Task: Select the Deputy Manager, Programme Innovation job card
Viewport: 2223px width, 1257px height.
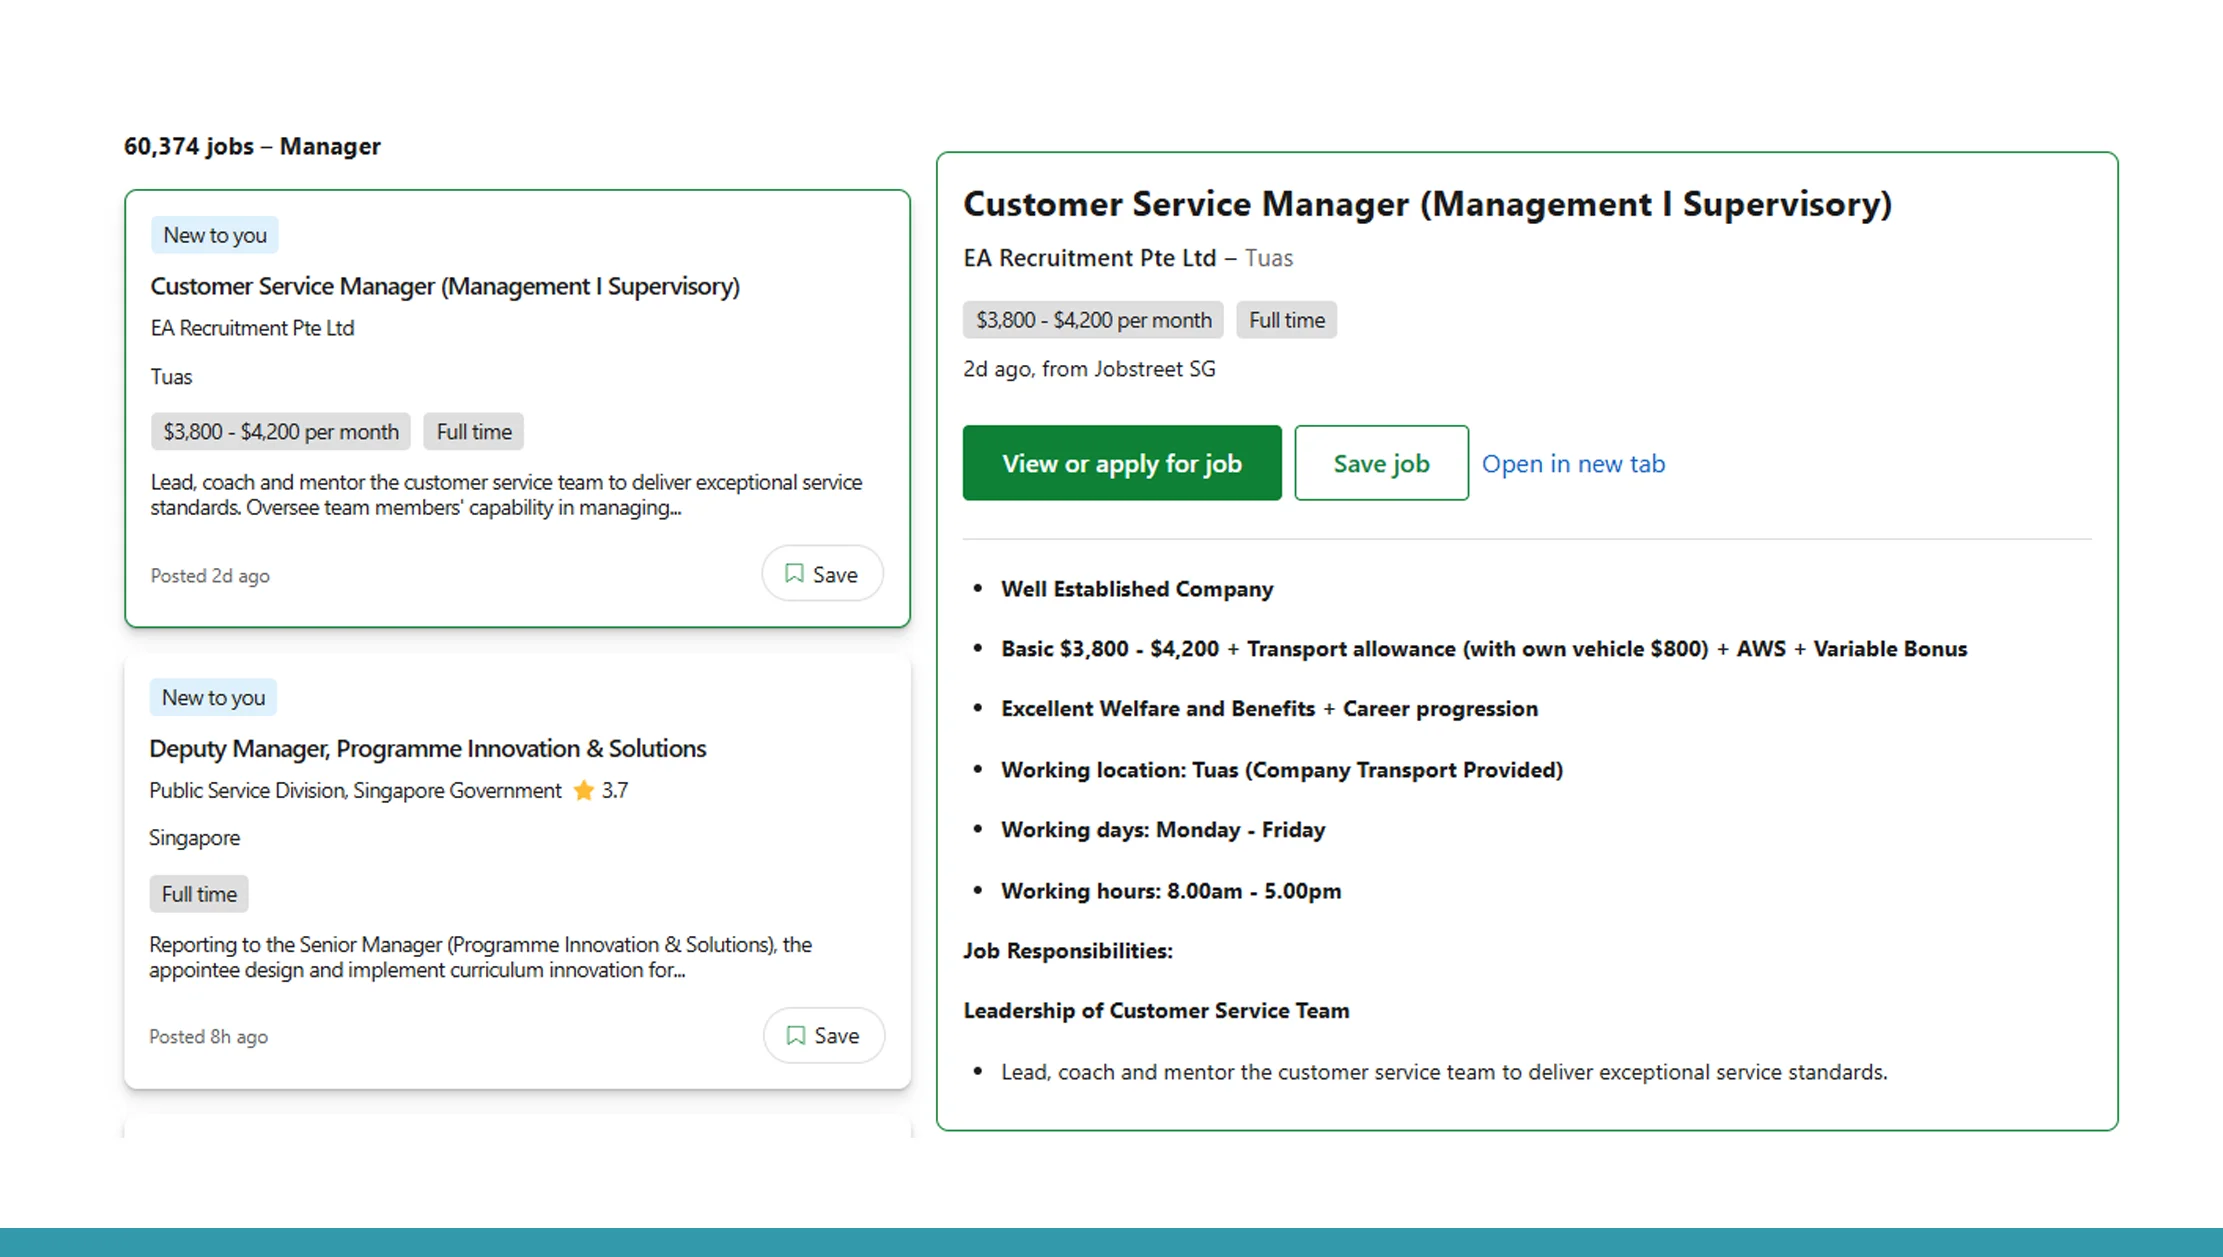Action: click(x=516, y=860)
